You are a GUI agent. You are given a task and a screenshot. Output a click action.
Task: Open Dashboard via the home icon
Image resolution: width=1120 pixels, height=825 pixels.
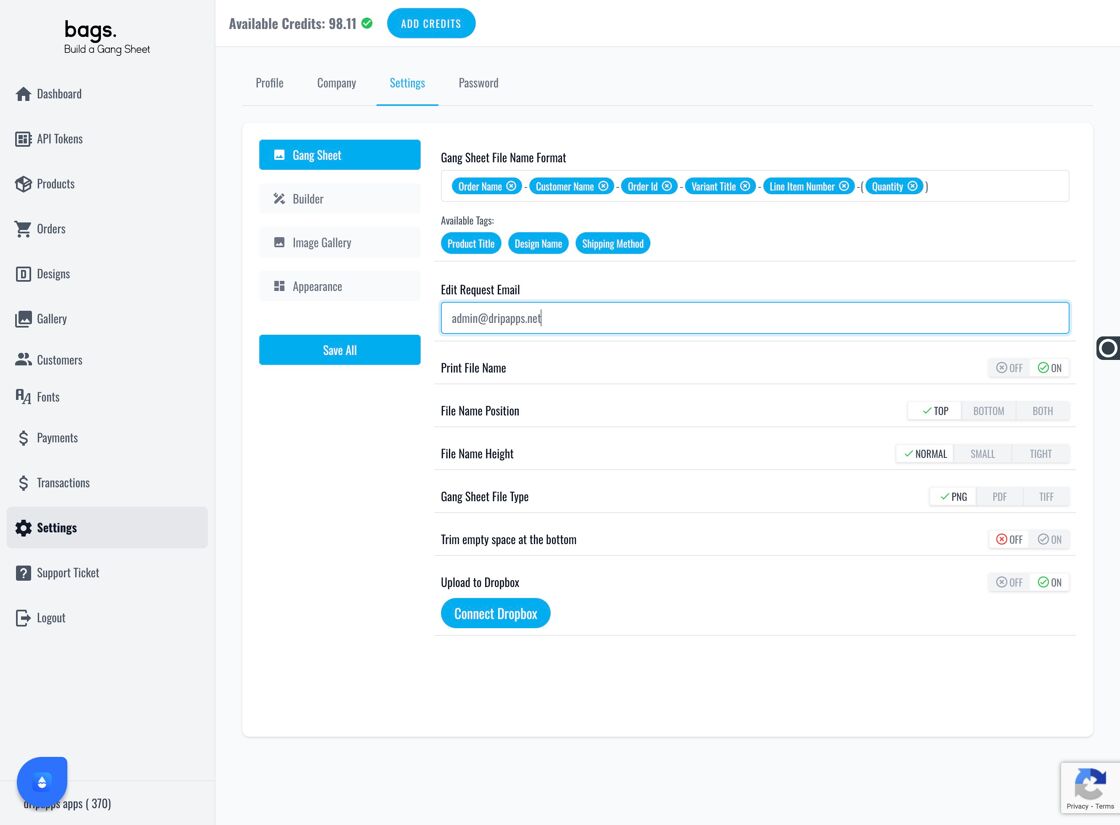(x=24, y=94)
